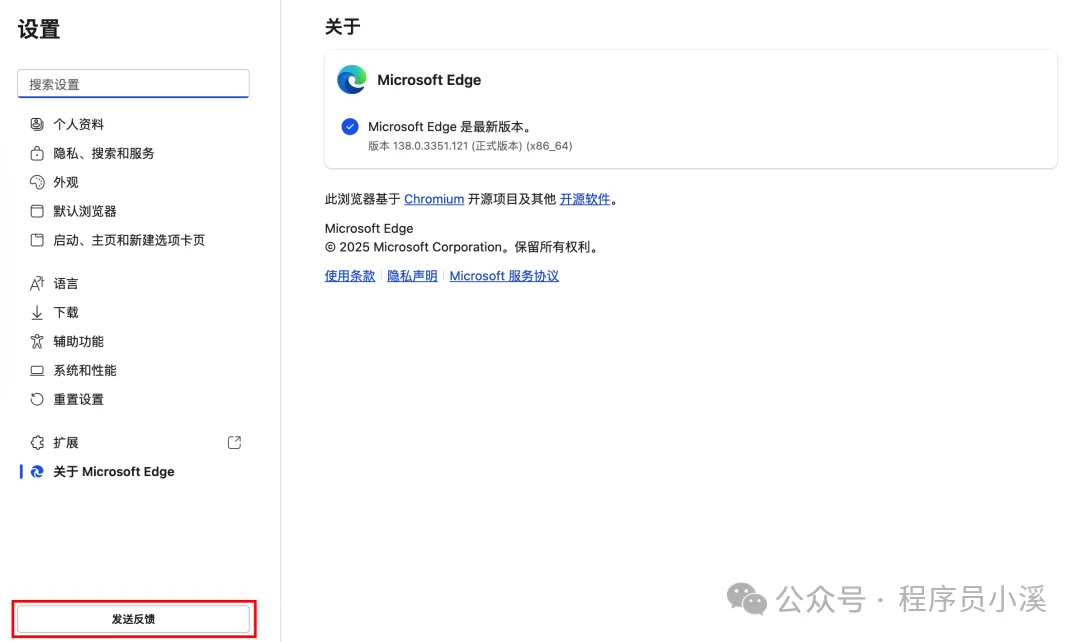Click the 设置 sidebar heading

(39, 30)
